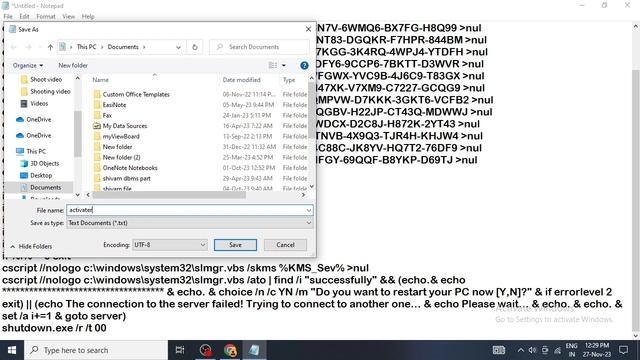Open the view options dropdown arrow

pyautogui.click(x=284, y=65)
